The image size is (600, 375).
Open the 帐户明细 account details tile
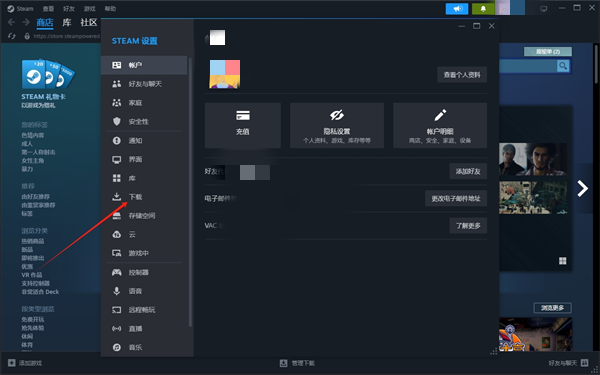pos(440,125)
